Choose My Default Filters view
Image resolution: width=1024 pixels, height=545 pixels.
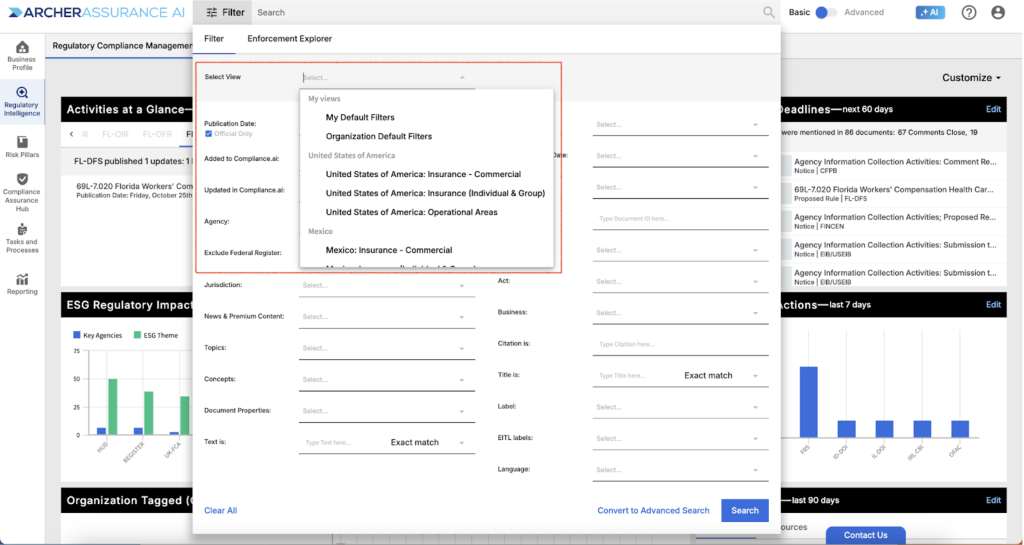click(x=360, y=117)
